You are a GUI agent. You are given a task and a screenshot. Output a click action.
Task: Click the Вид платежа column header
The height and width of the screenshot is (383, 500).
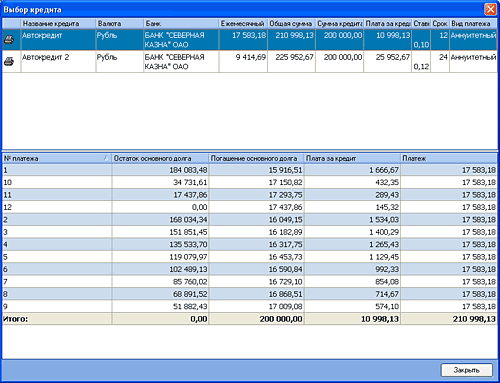473,24
